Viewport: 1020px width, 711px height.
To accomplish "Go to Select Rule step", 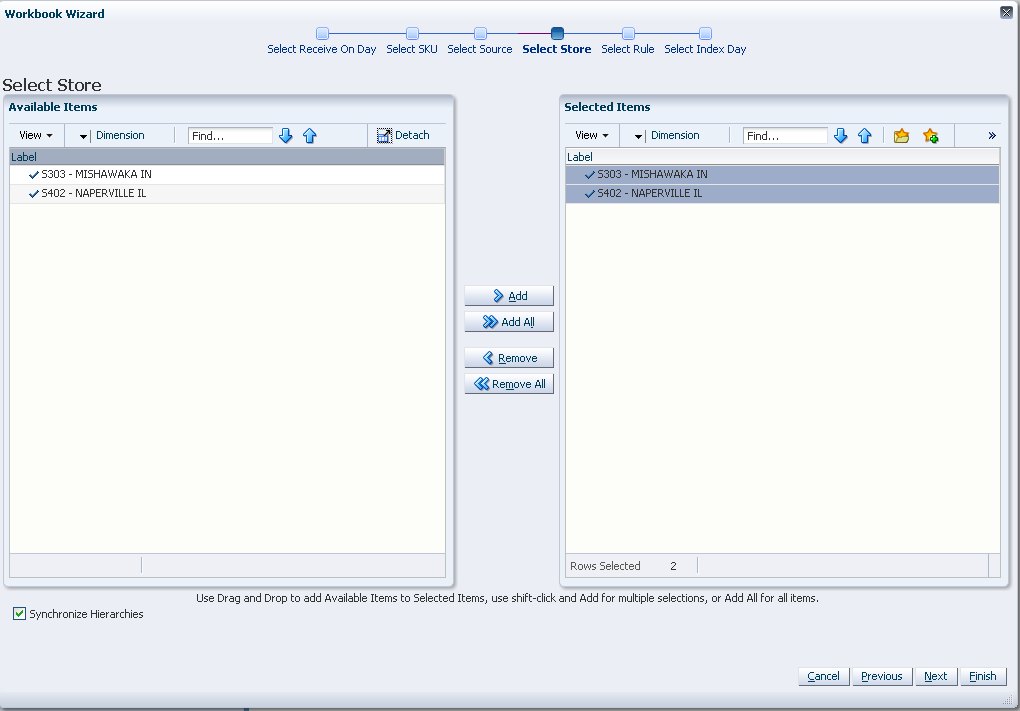I will (628, 42).
